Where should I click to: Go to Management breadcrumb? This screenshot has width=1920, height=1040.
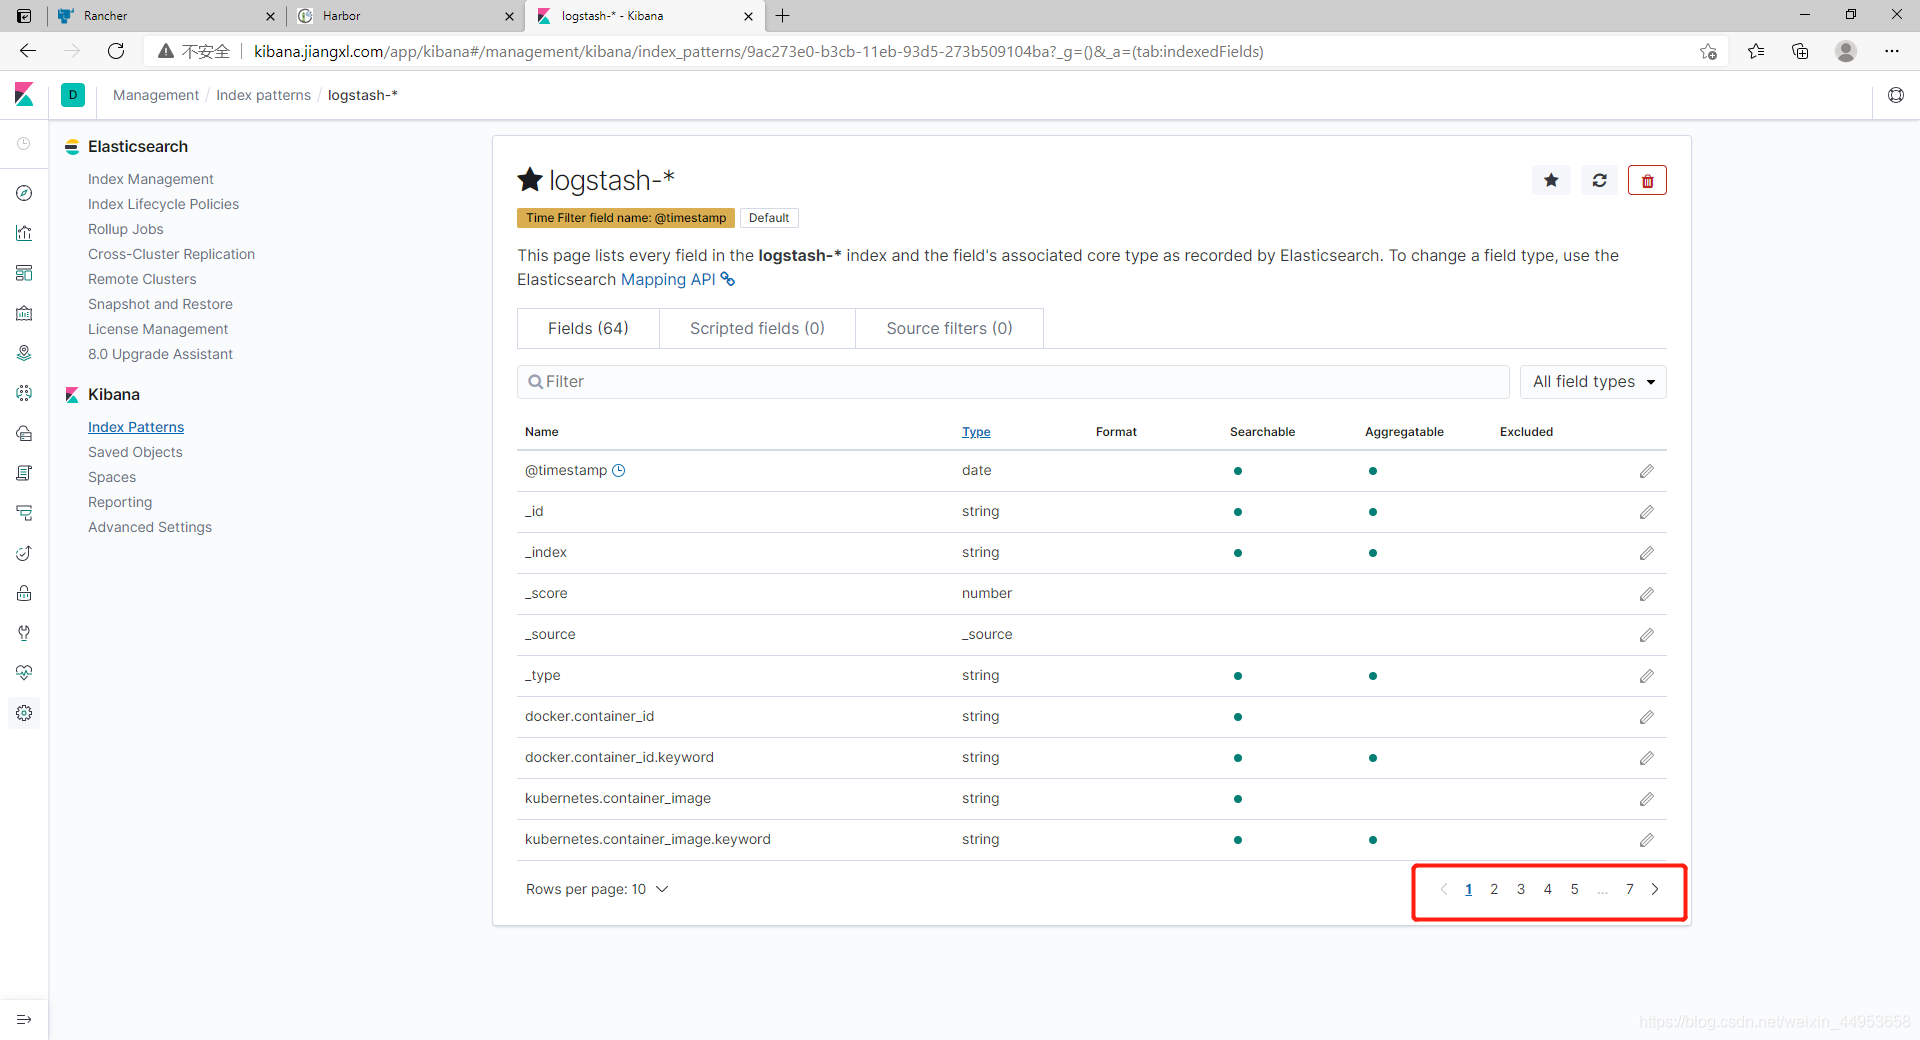(x=156, y=95)
